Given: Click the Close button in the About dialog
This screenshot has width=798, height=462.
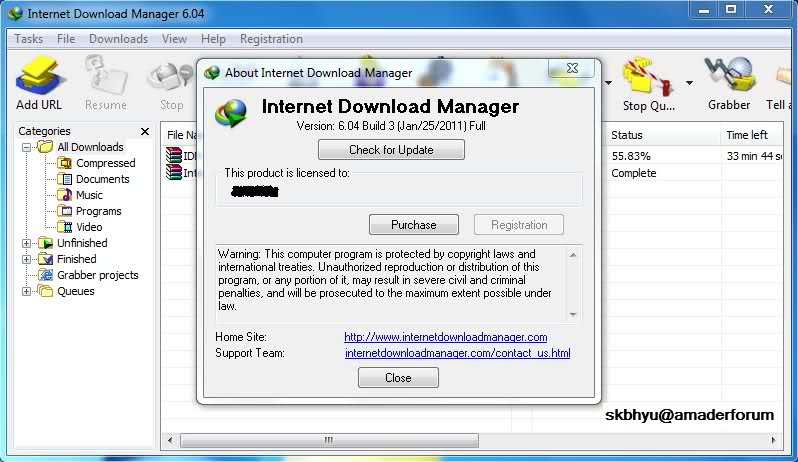Looking at the screenshot, I should (398, 378).
